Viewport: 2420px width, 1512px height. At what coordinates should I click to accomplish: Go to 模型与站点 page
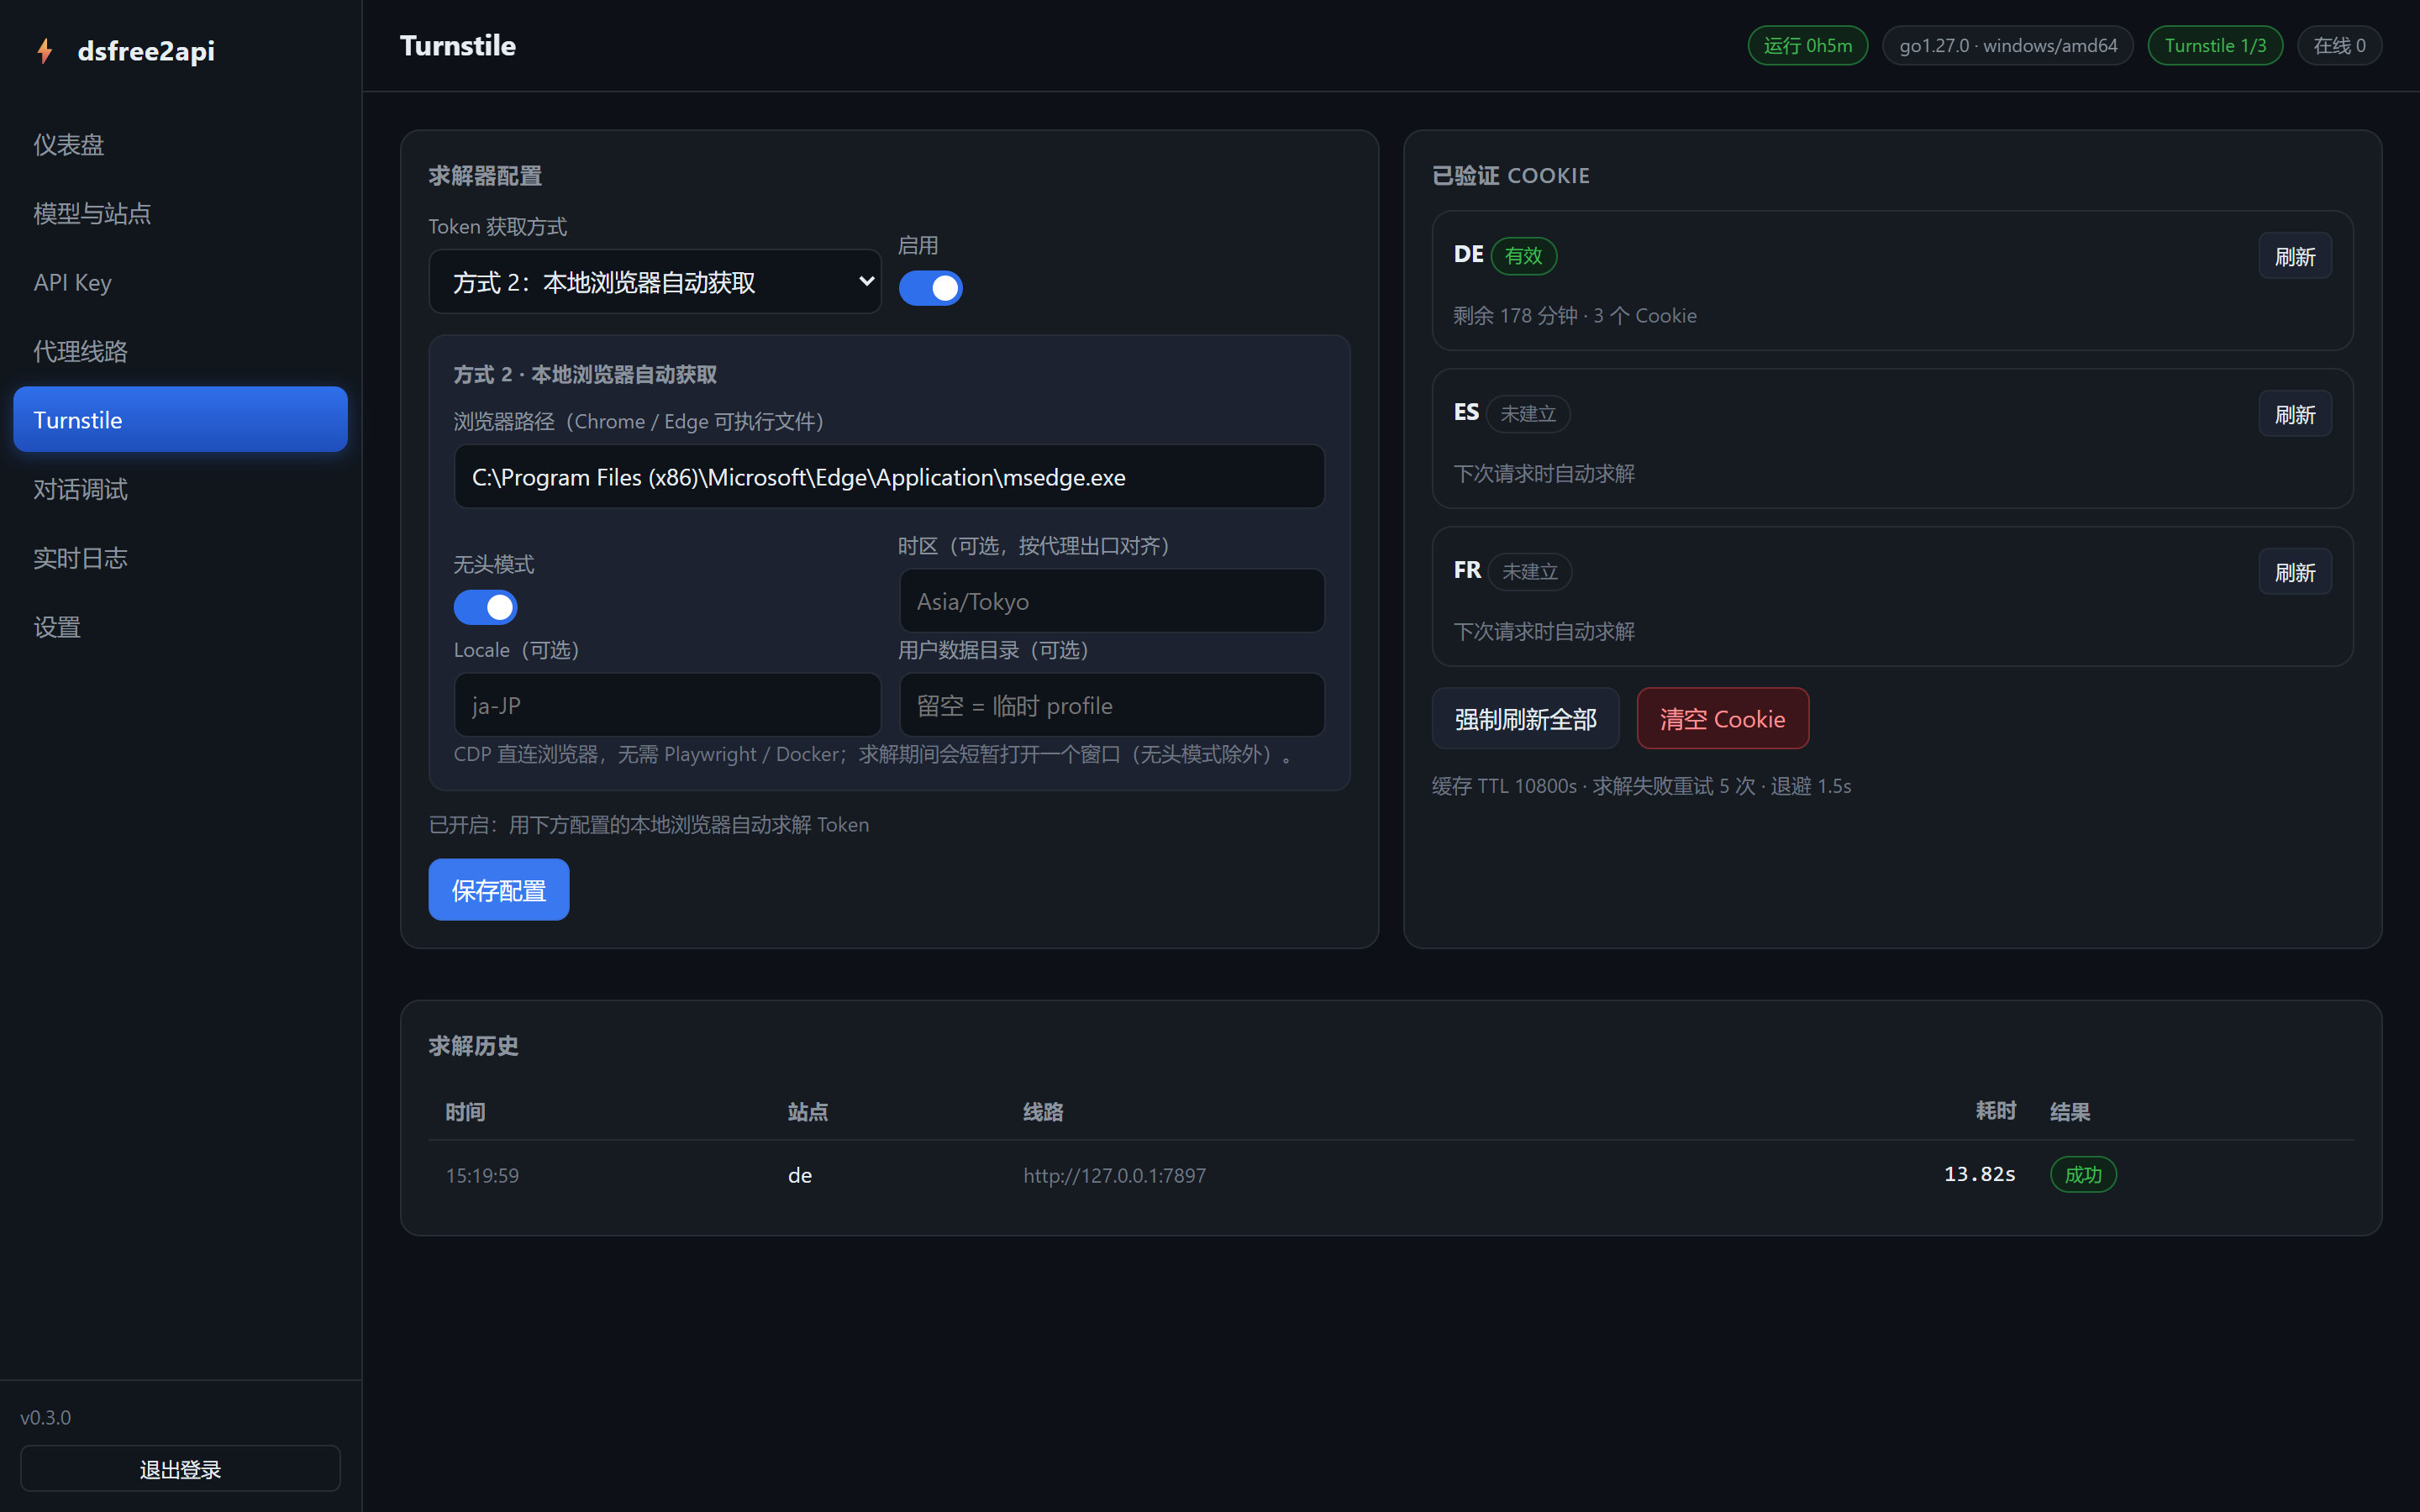point(180,213)
